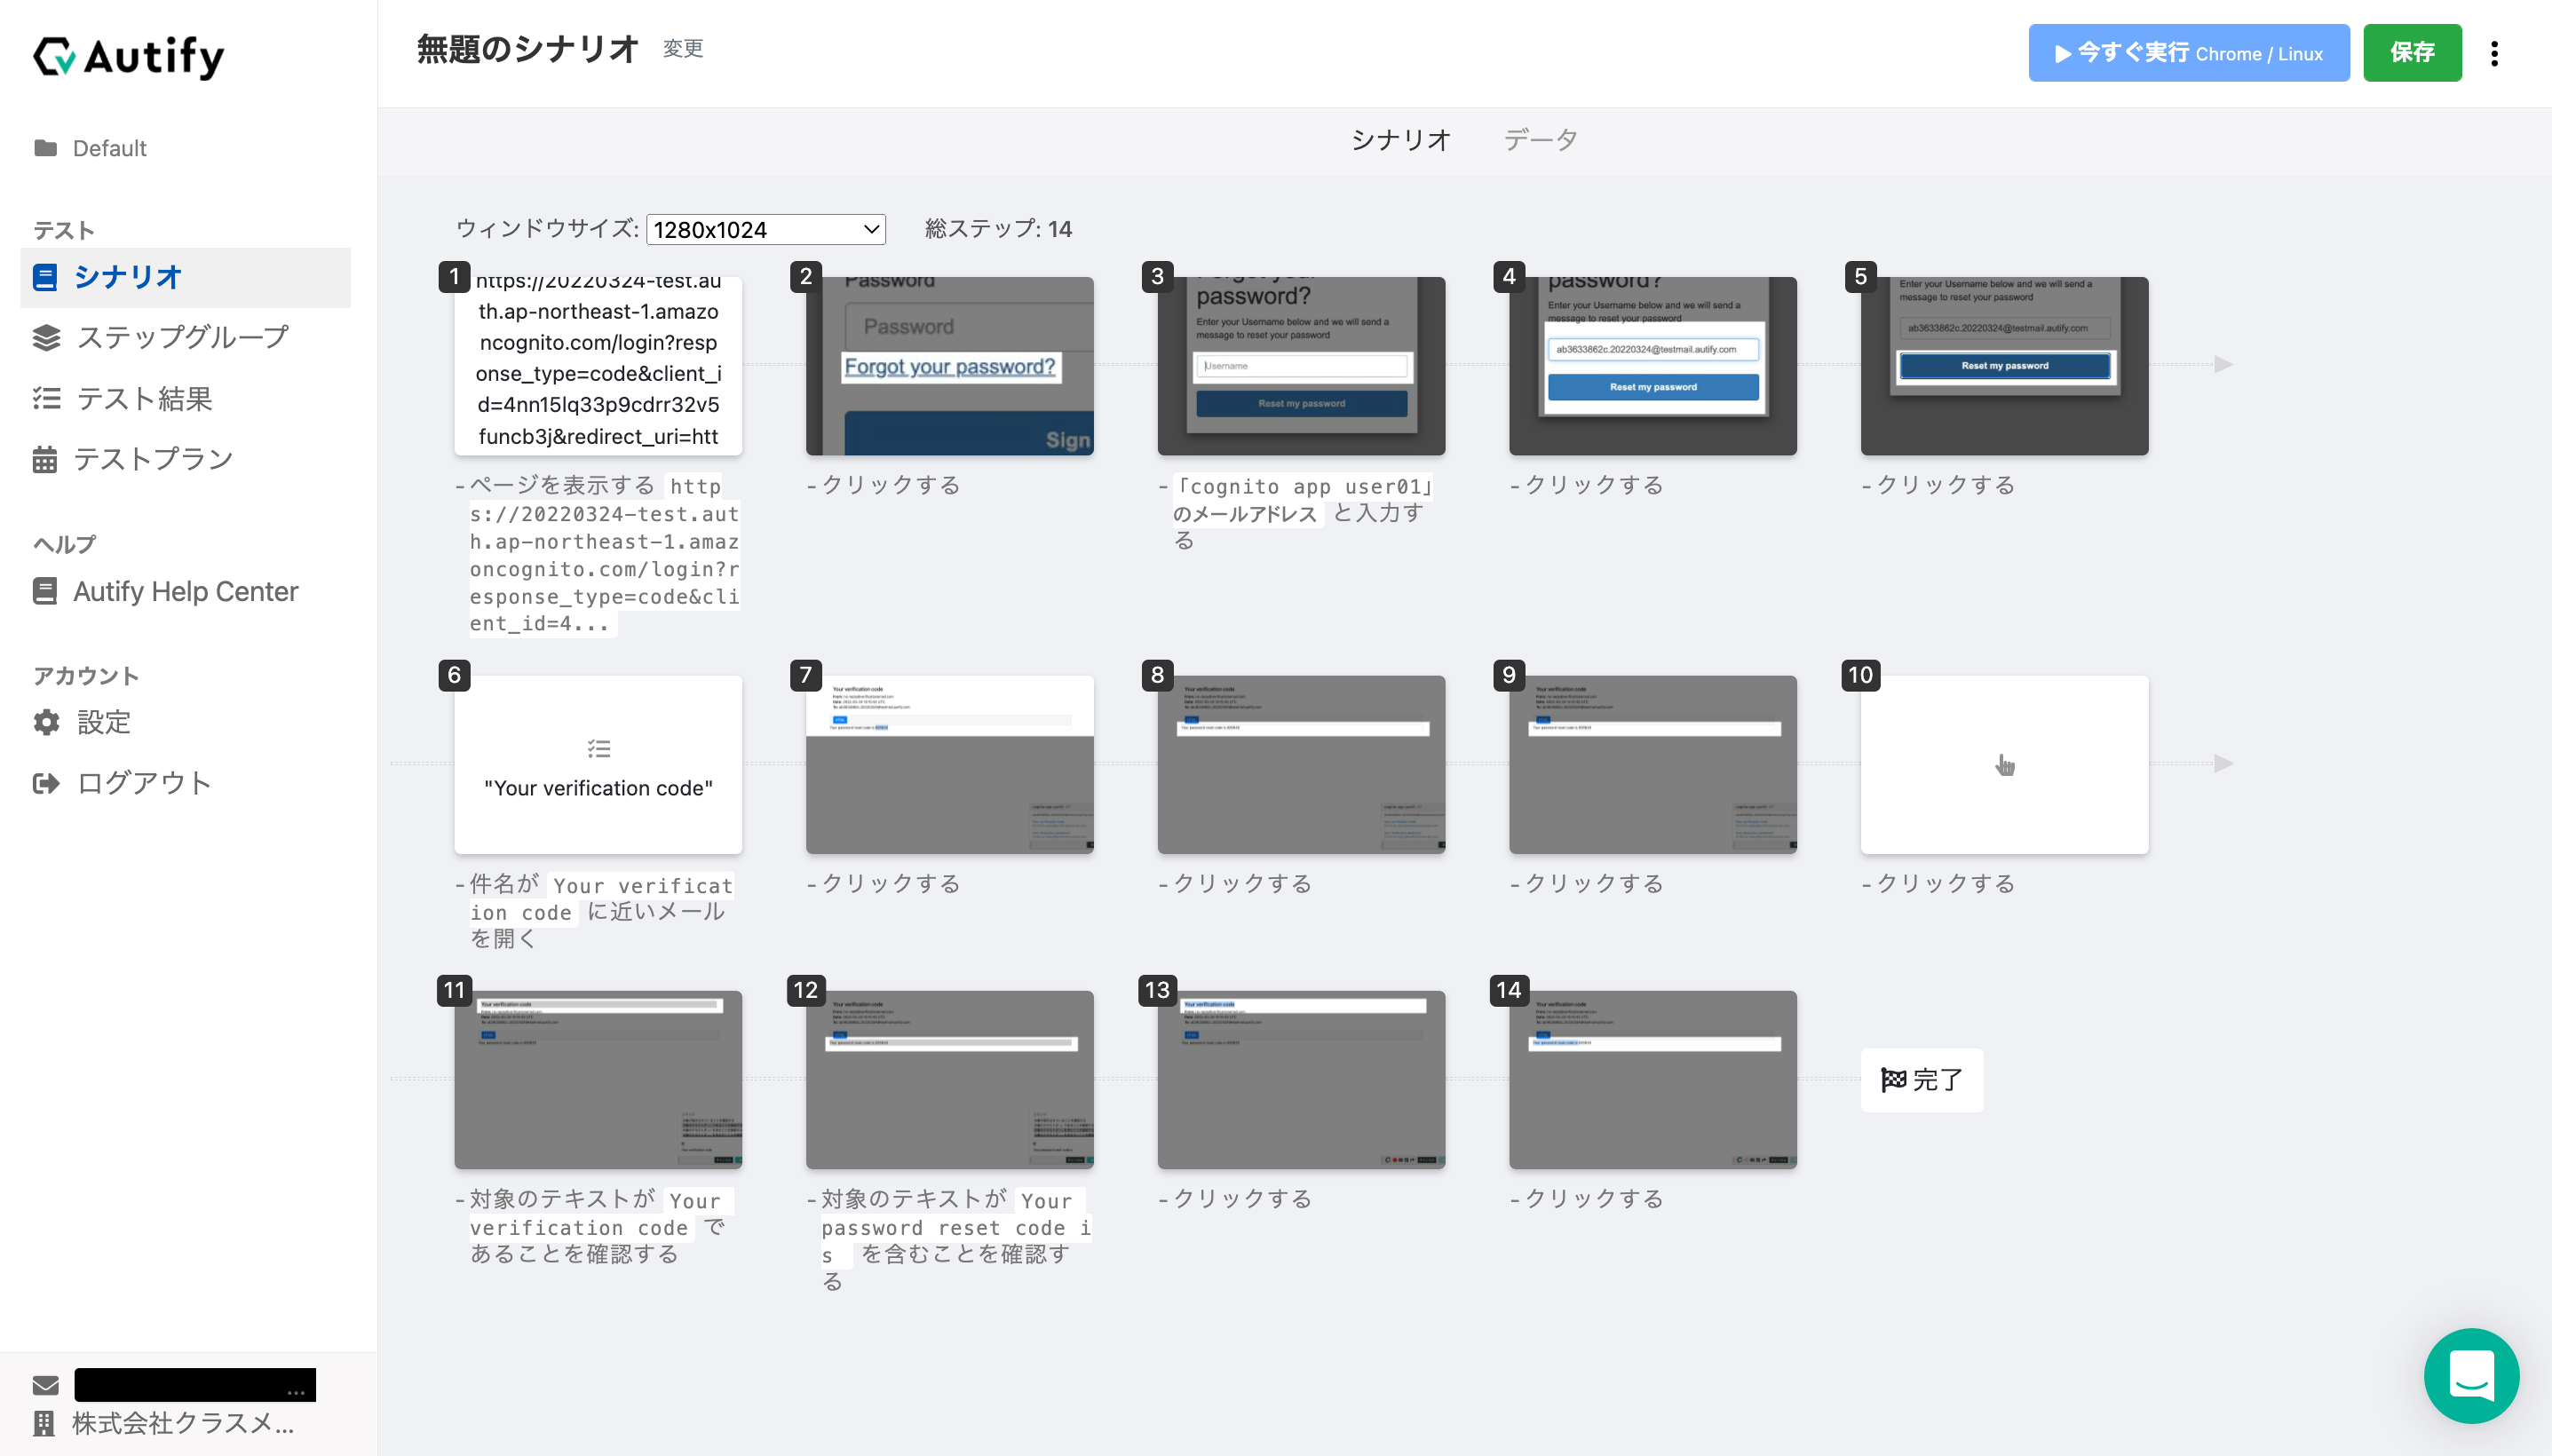
Task: Open Autify Help Center link
Action: pyautogui.click(x=185, y=591)
